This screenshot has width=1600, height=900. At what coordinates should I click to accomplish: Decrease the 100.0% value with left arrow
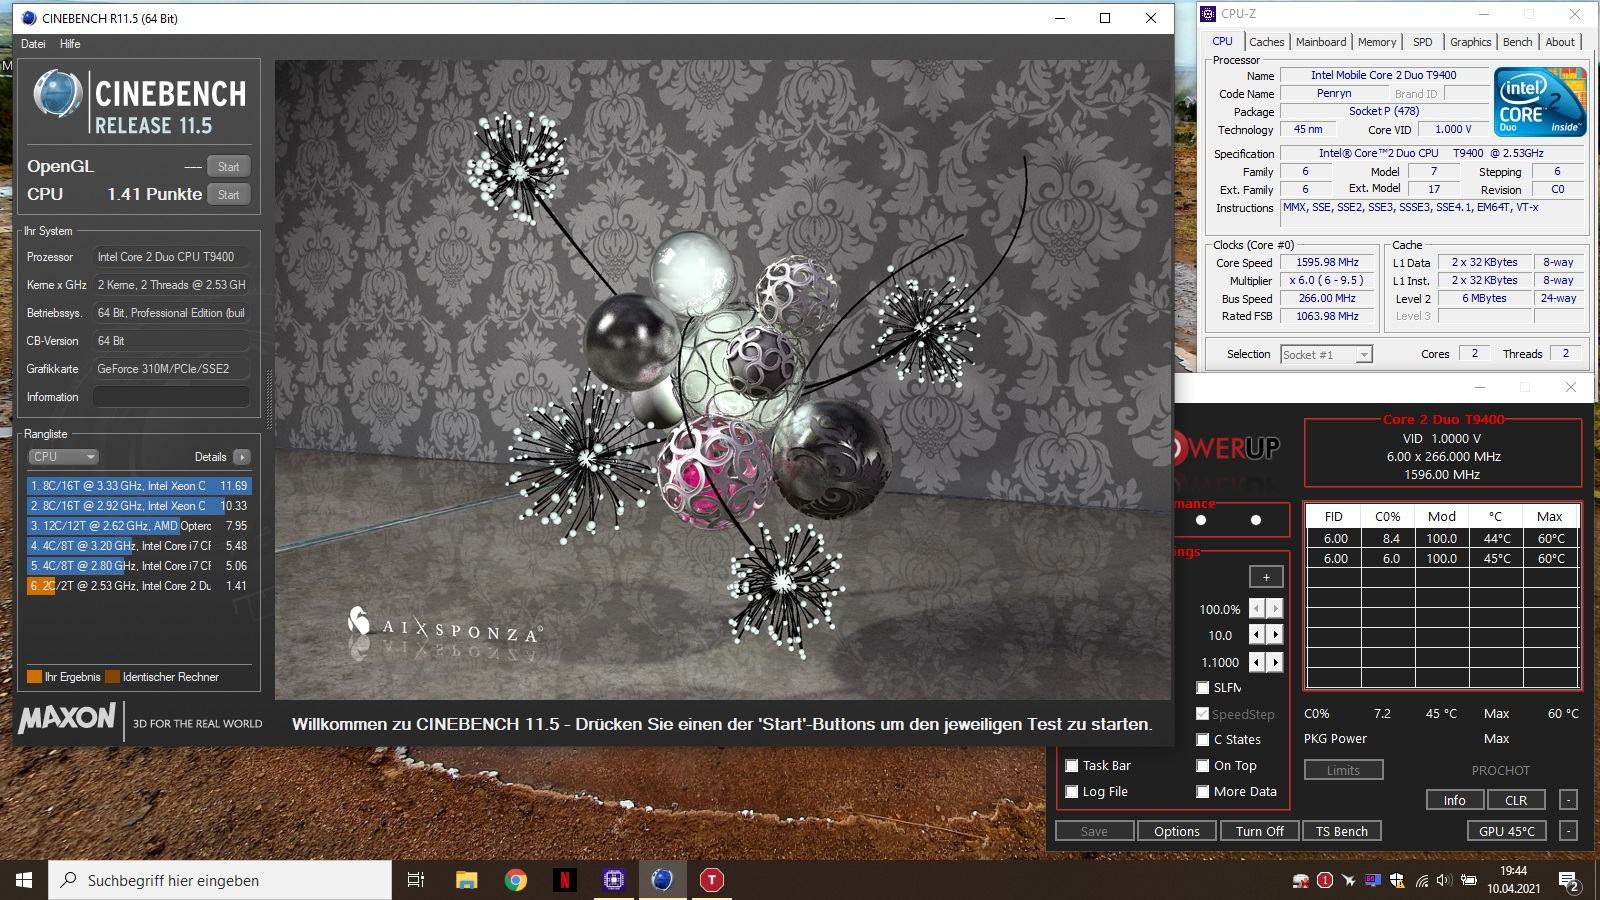tap(1257, 609)
